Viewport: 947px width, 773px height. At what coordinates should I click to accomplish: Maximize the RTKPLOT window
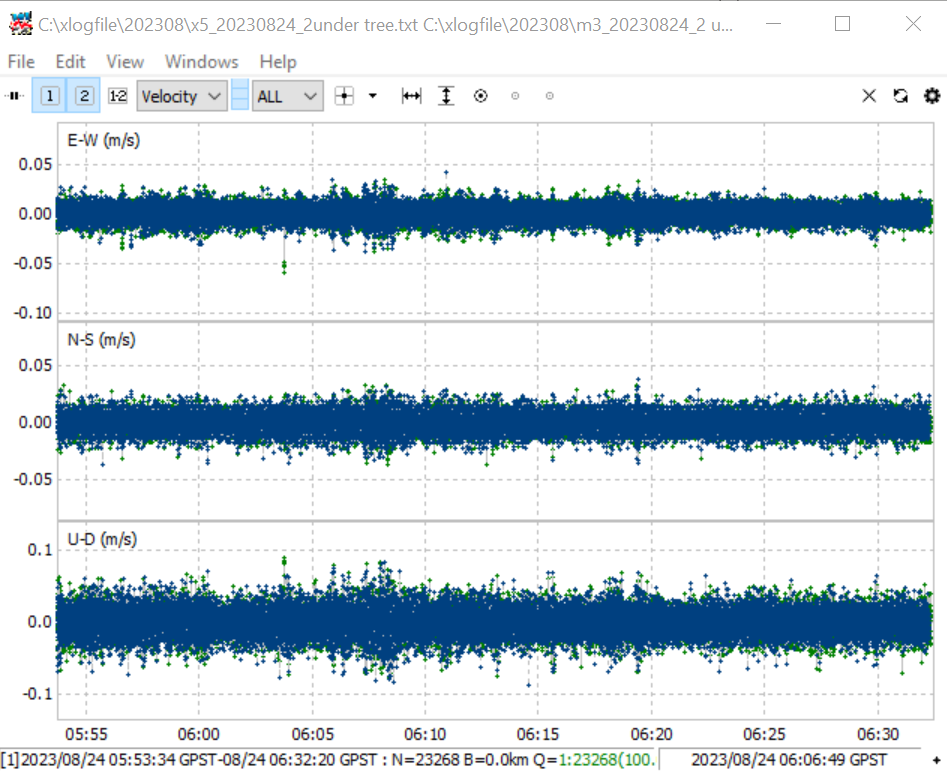843,24
